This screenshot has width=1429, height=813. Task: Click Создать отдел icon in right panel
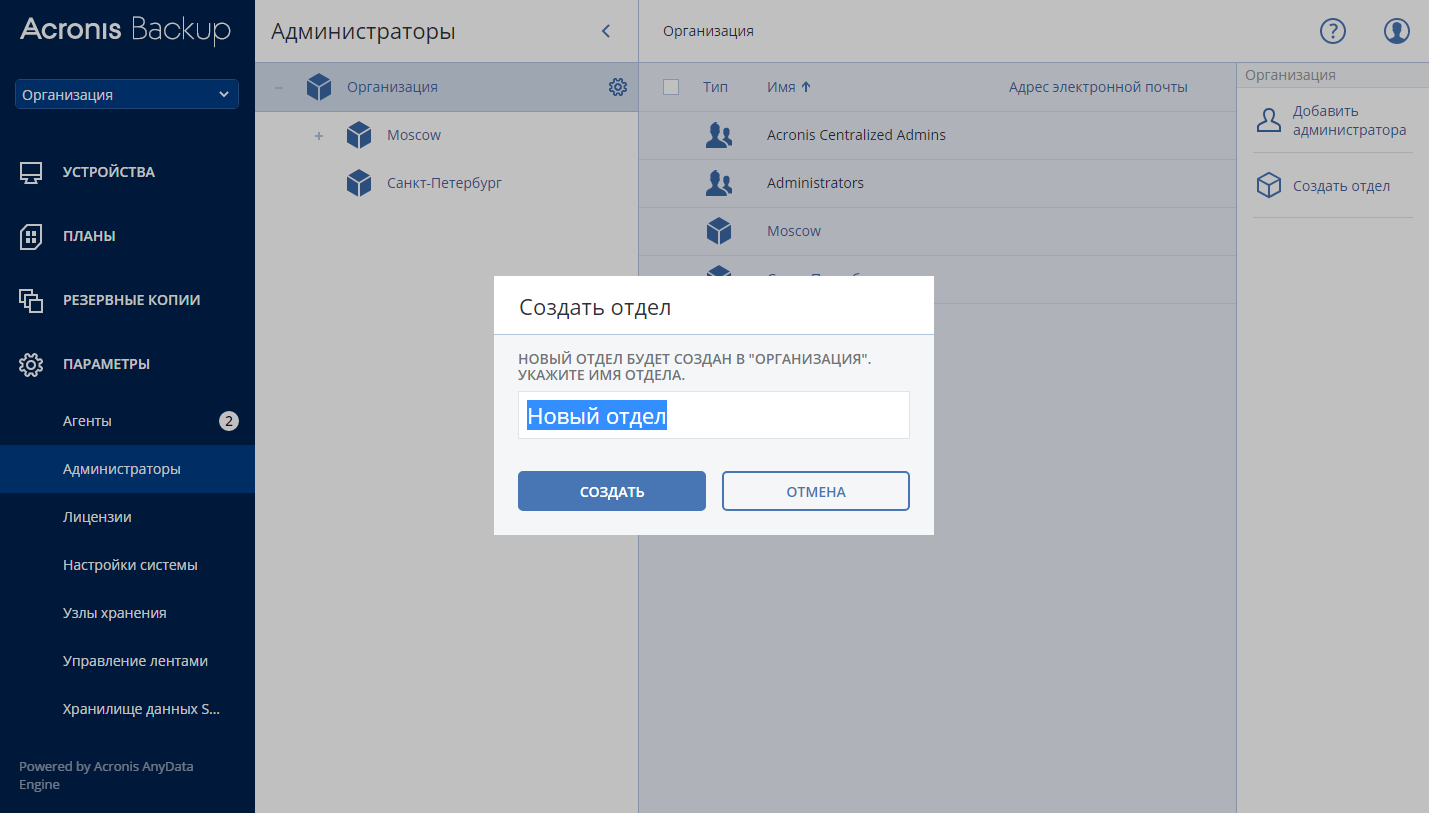point(1268,185)
